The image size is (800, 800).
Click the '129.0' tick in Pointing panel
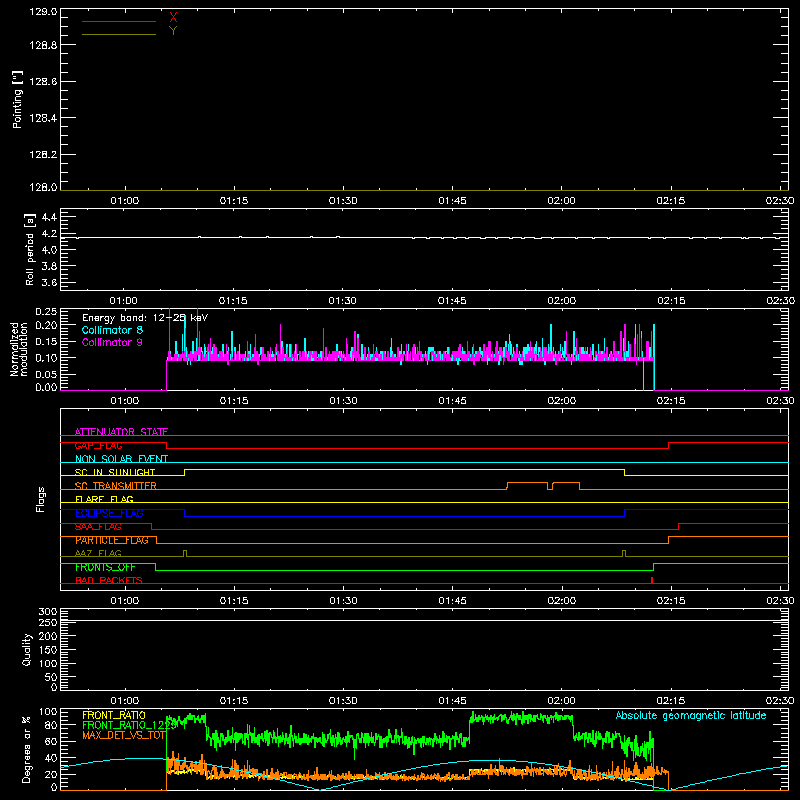(43, 12)
